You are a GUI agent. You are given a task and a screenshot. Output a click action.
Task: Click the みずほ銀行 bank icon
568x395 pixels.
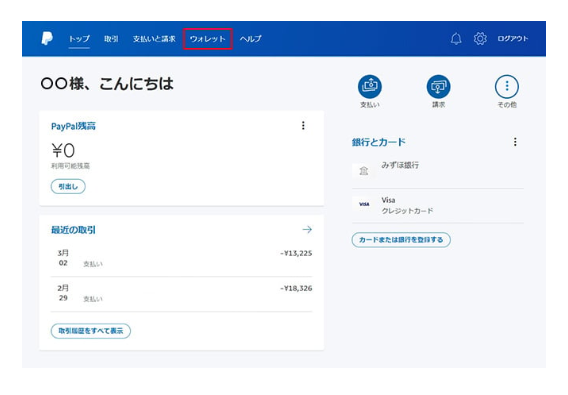pyautogui.click(x=363, y=170)
